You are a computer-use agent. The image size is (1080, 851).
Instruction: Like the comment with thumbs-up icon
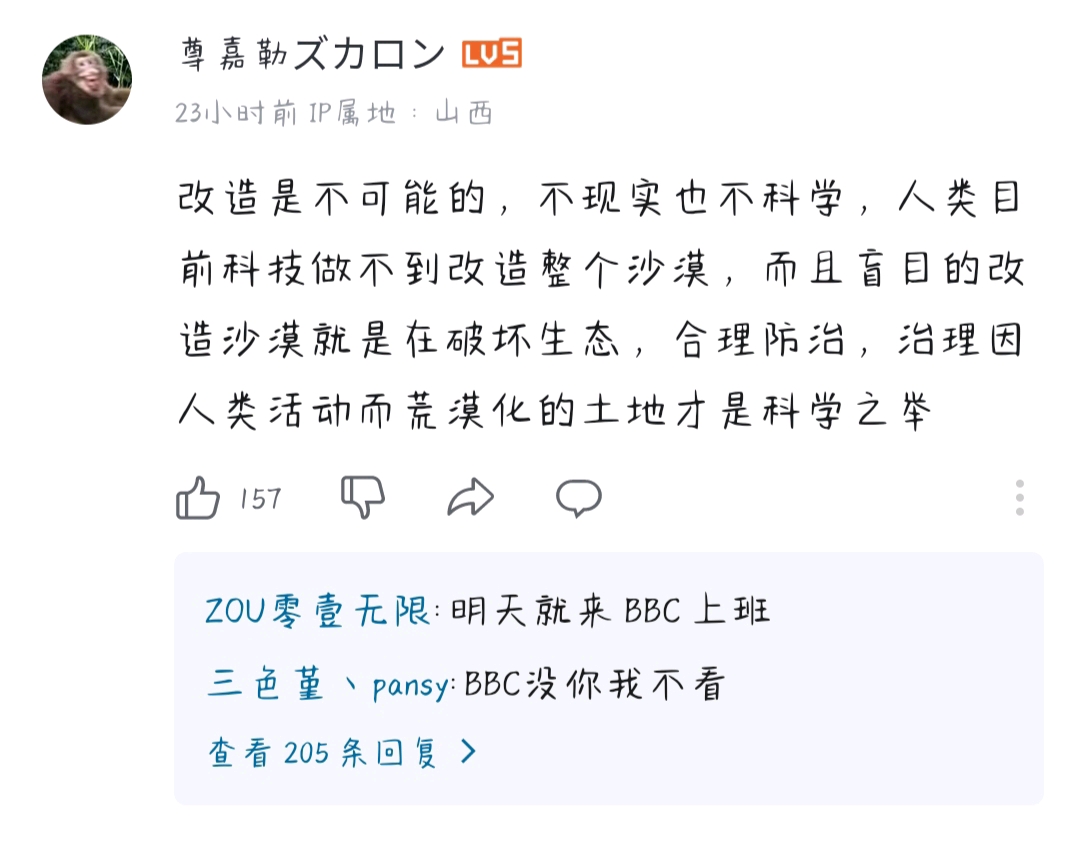198,497
